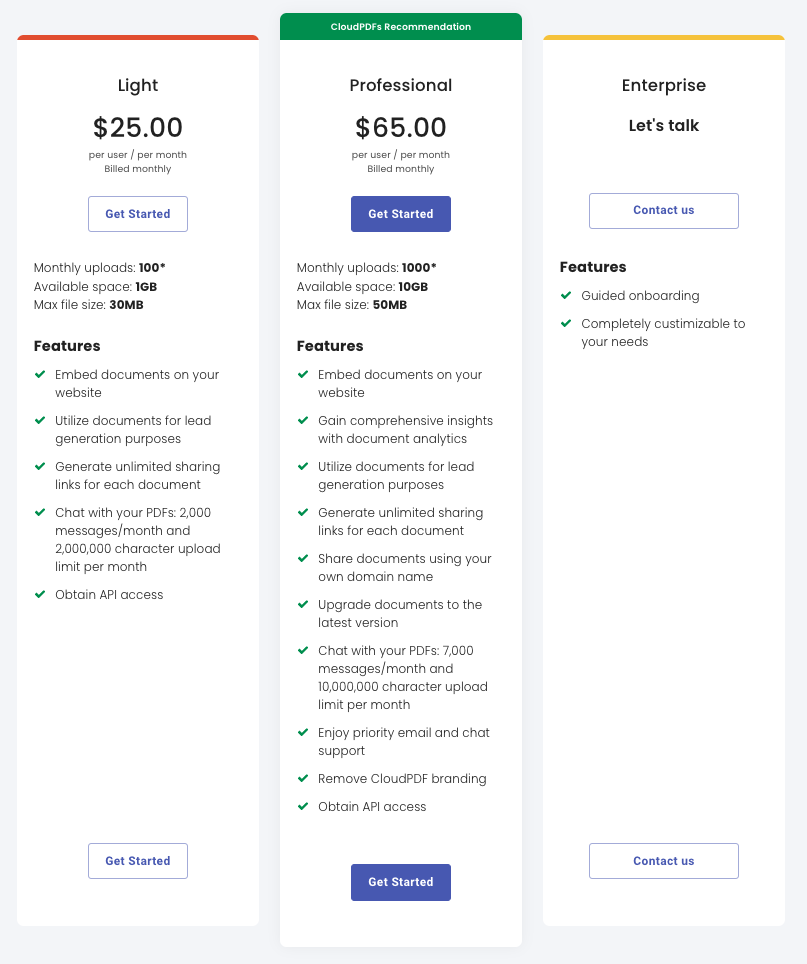Image resolution: width=807 pixels, height=964 pixels.
Task: Click the 'Get Started' button under Professional pricing
Action: (400, 213)
